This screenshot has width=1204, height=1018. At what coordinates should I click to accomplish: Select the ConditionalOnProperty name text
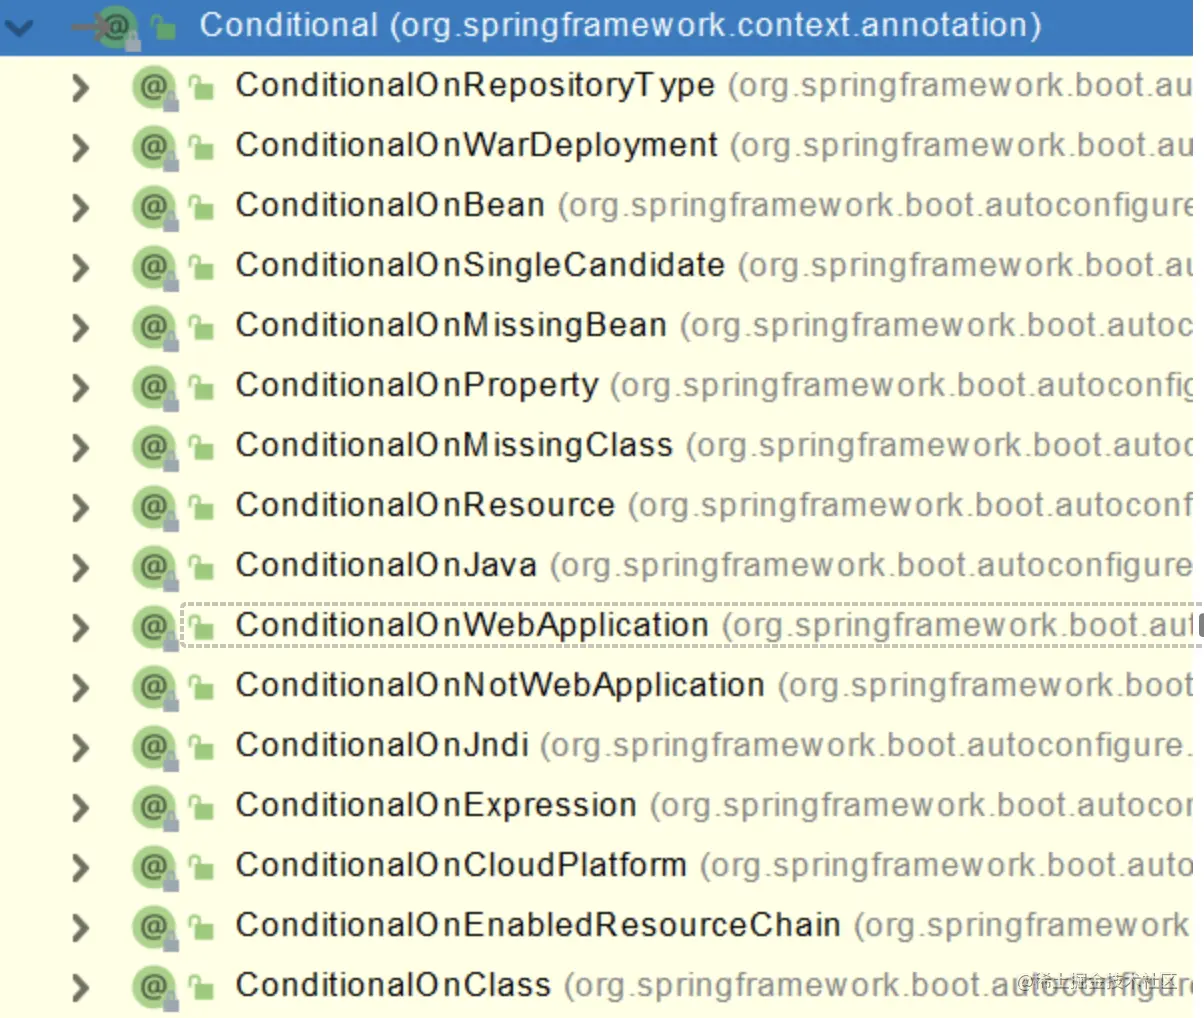pos(417,386)
